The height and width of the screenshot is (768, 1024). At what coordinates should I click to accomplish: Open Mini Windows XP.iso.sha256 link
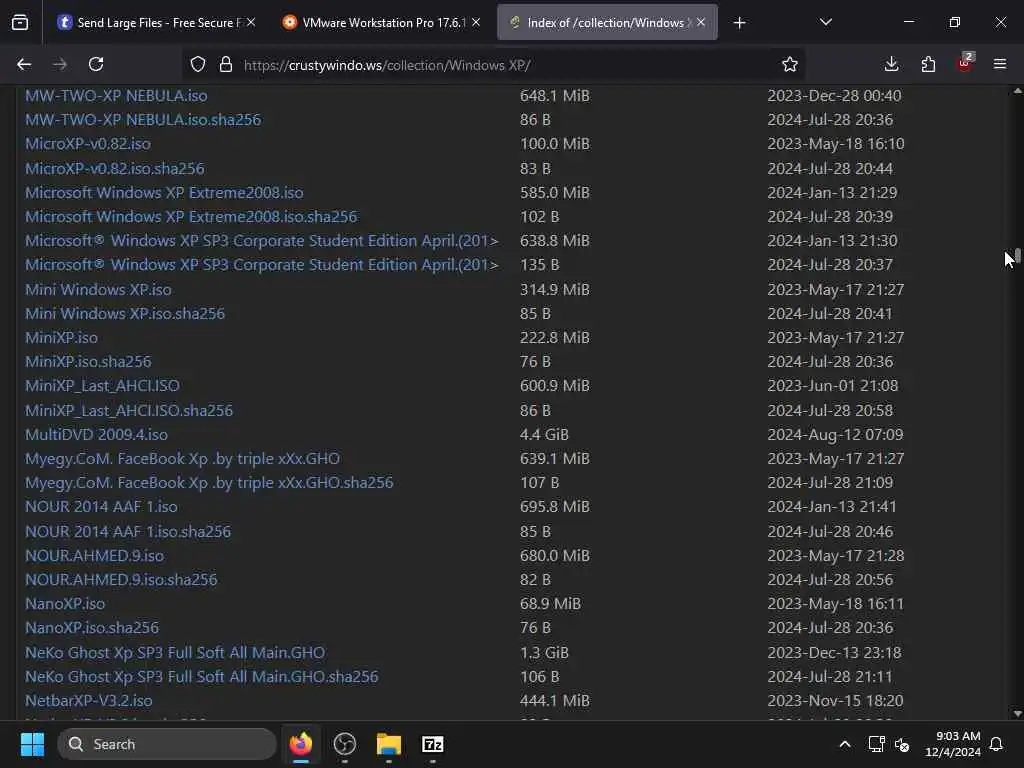click(x=125, y=313)
